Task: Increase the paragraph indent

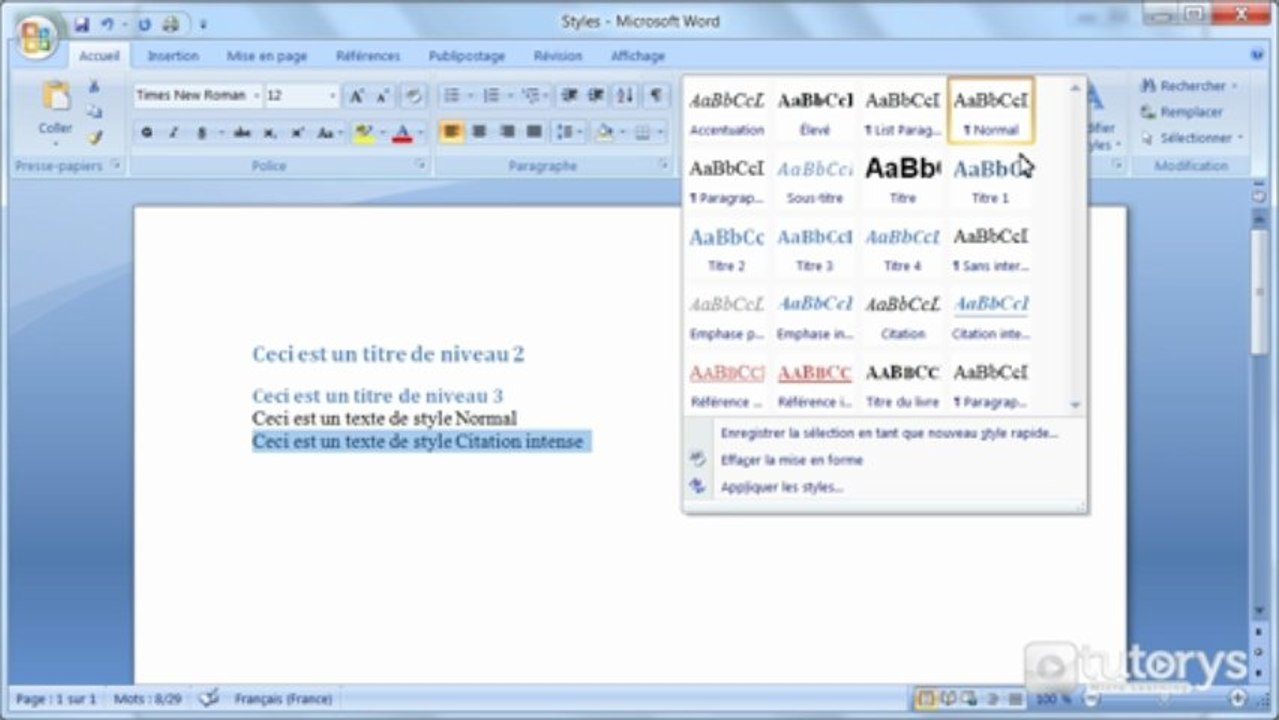Action: pyautogui.click(x=597, y=95)
